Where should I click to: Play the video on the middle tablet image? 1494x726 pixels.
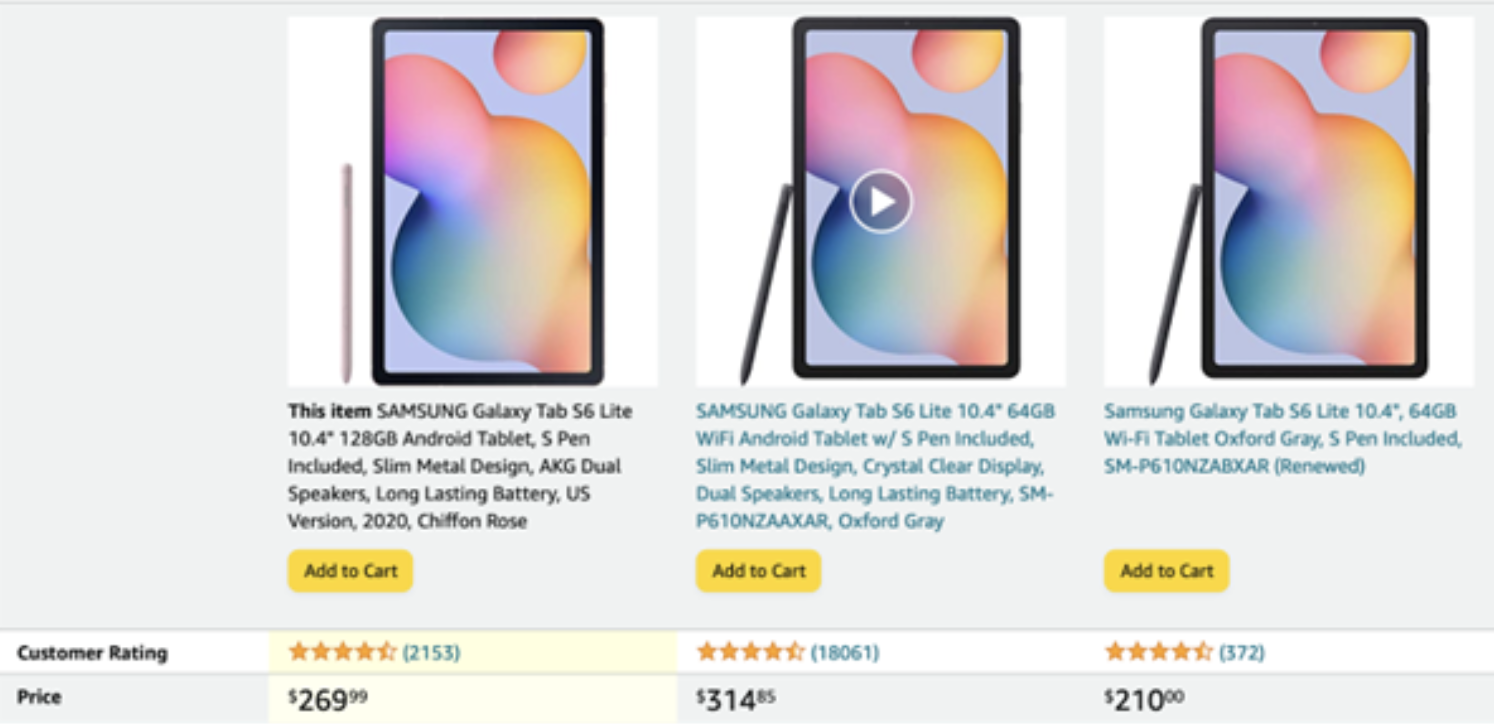pyautogui.click(x=881, y=202)
